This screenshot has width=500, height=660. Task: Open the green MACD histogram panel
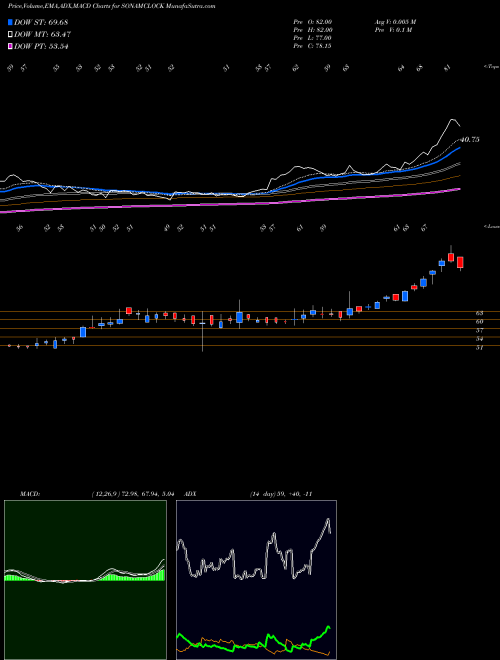pyautogui.click(x=85, y=580)
